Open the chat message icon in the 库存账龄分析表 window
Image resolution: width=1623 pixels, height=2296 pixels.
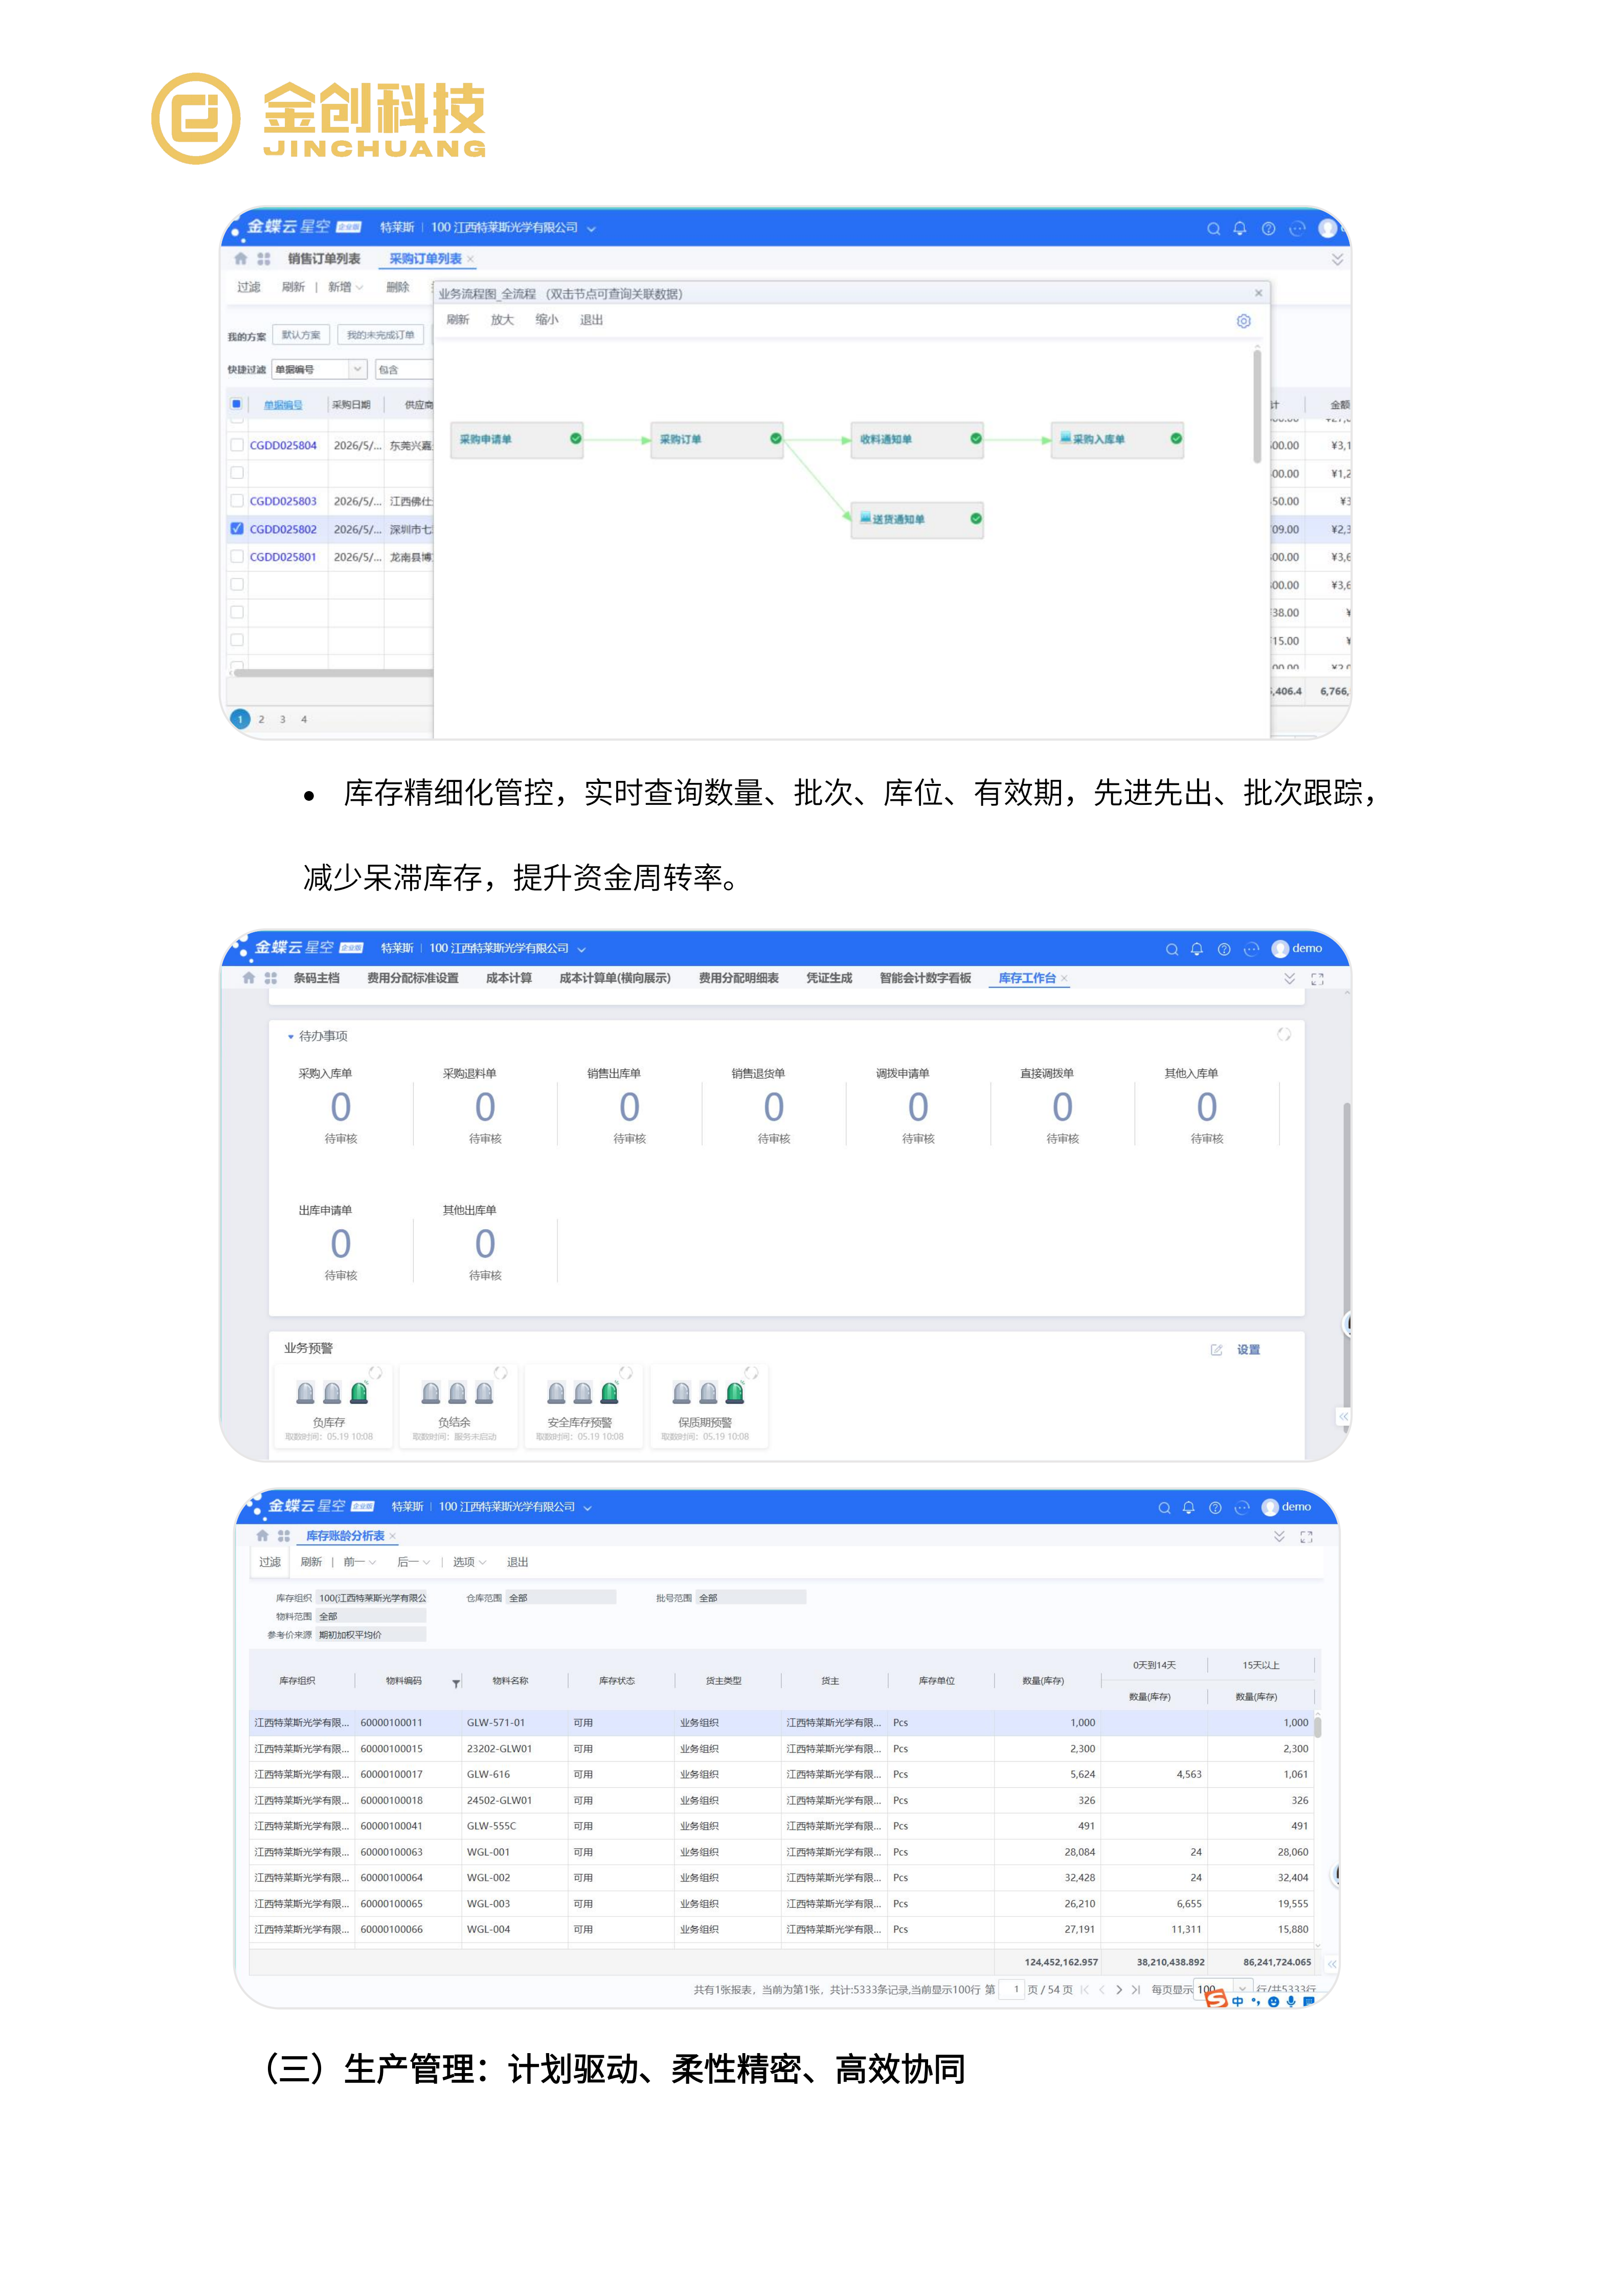tap(1242, 1508)
